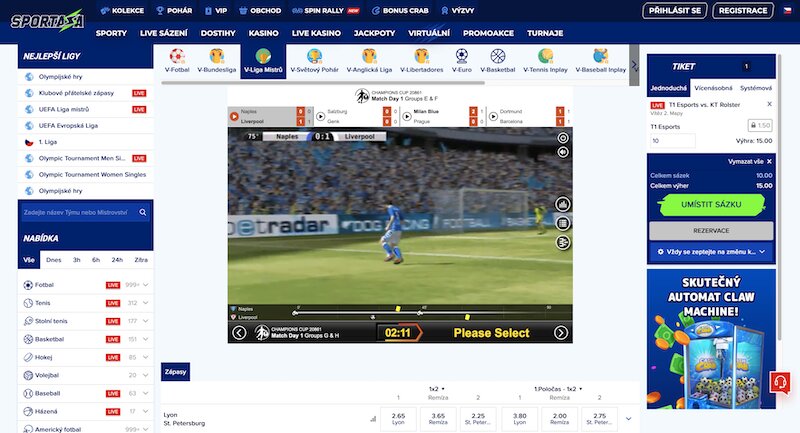Screen dimensions: 800x433
Task: Switch ticket to Vícenásobná tab
Action: coord(713,88)
